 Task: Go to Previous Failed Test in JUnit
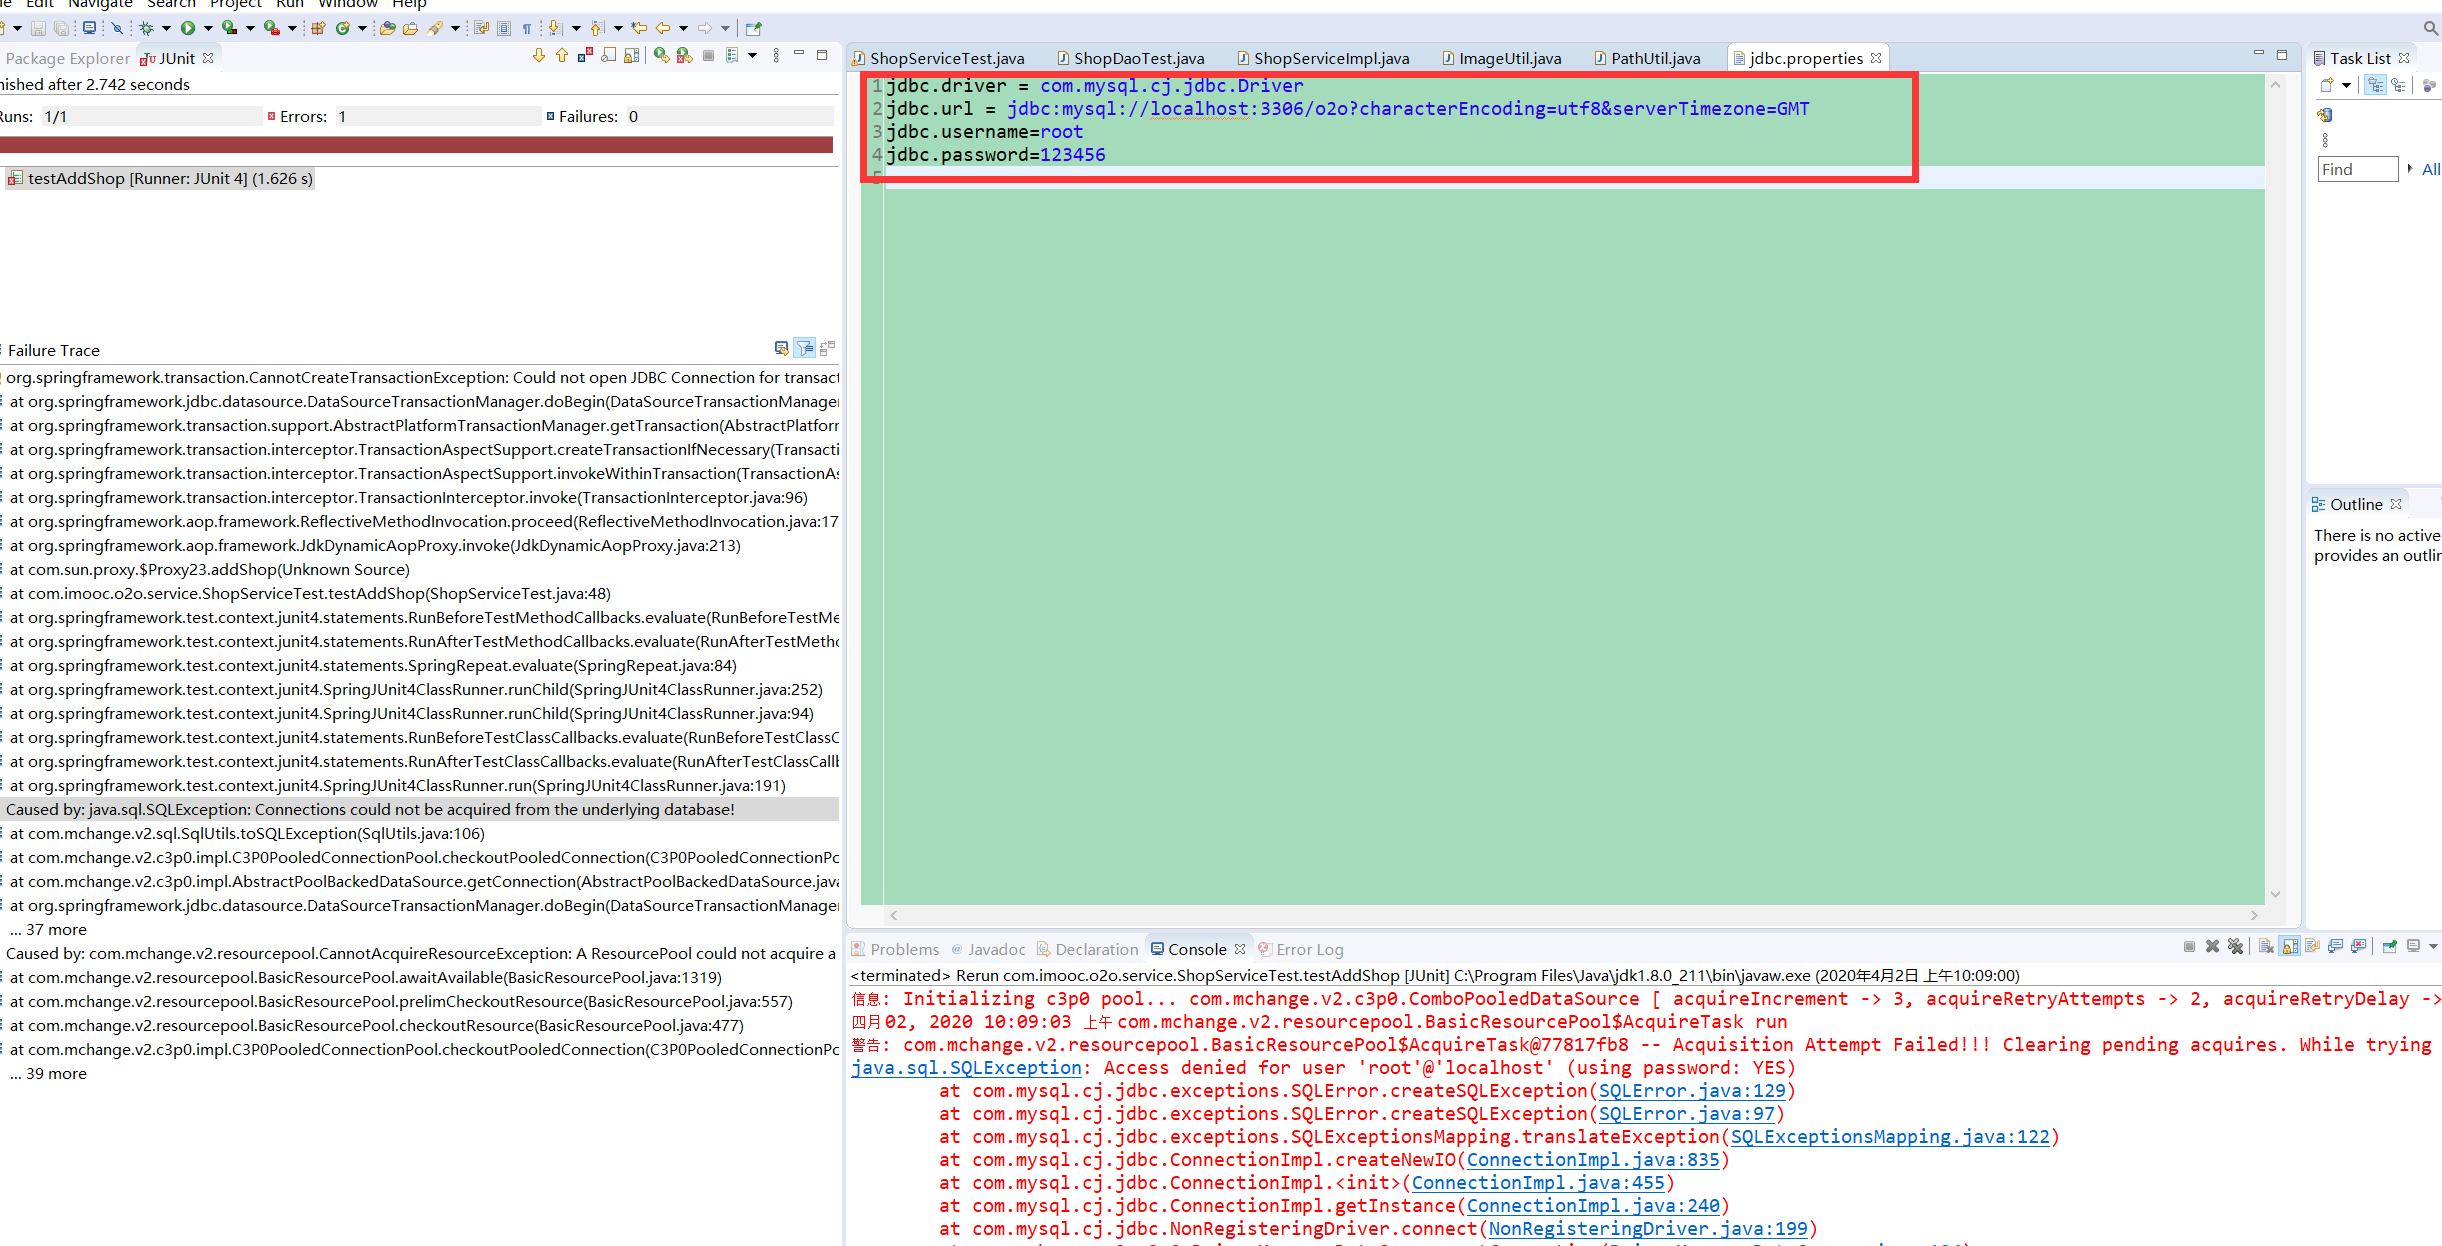562,56
